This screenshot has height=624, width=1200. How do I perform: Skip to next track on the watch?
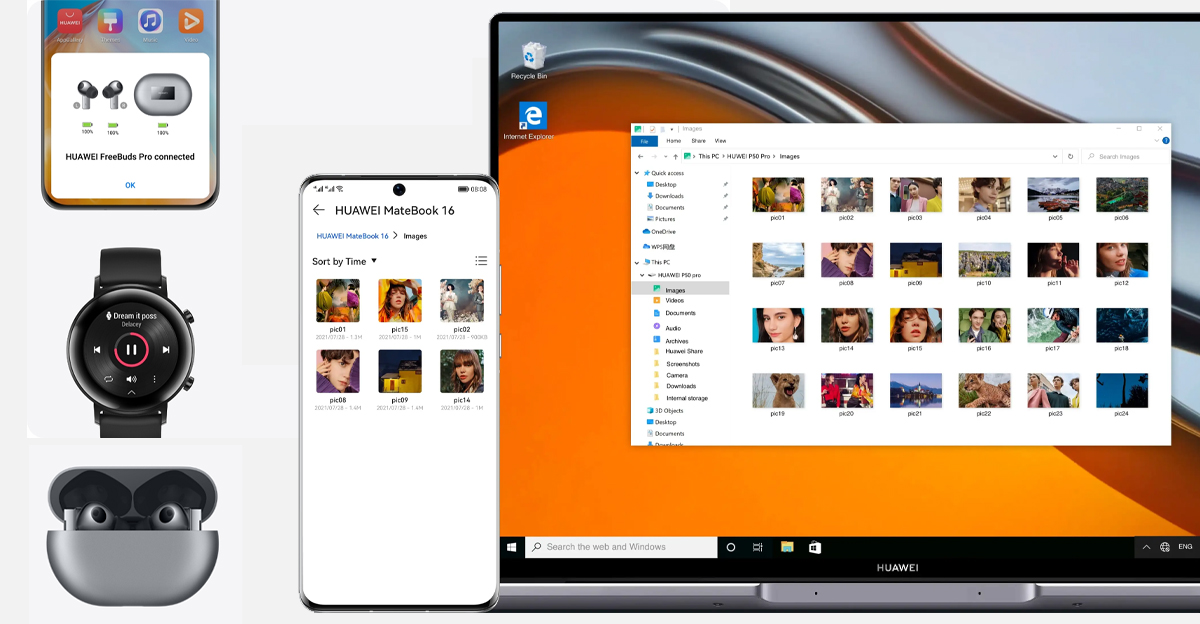(165, 350)
